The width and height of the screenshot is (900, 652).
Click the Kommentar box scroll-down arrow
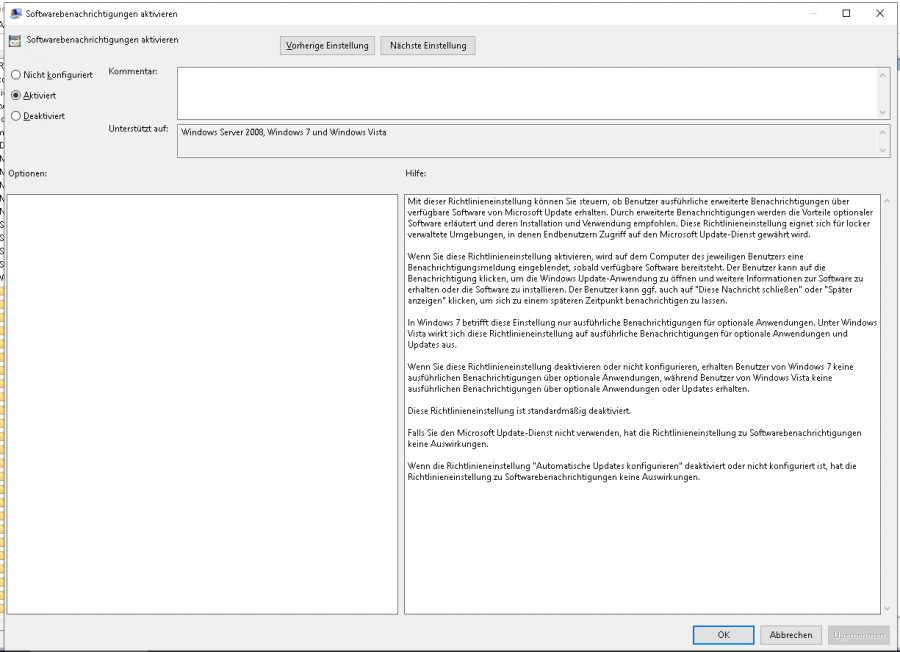[883, 112]
